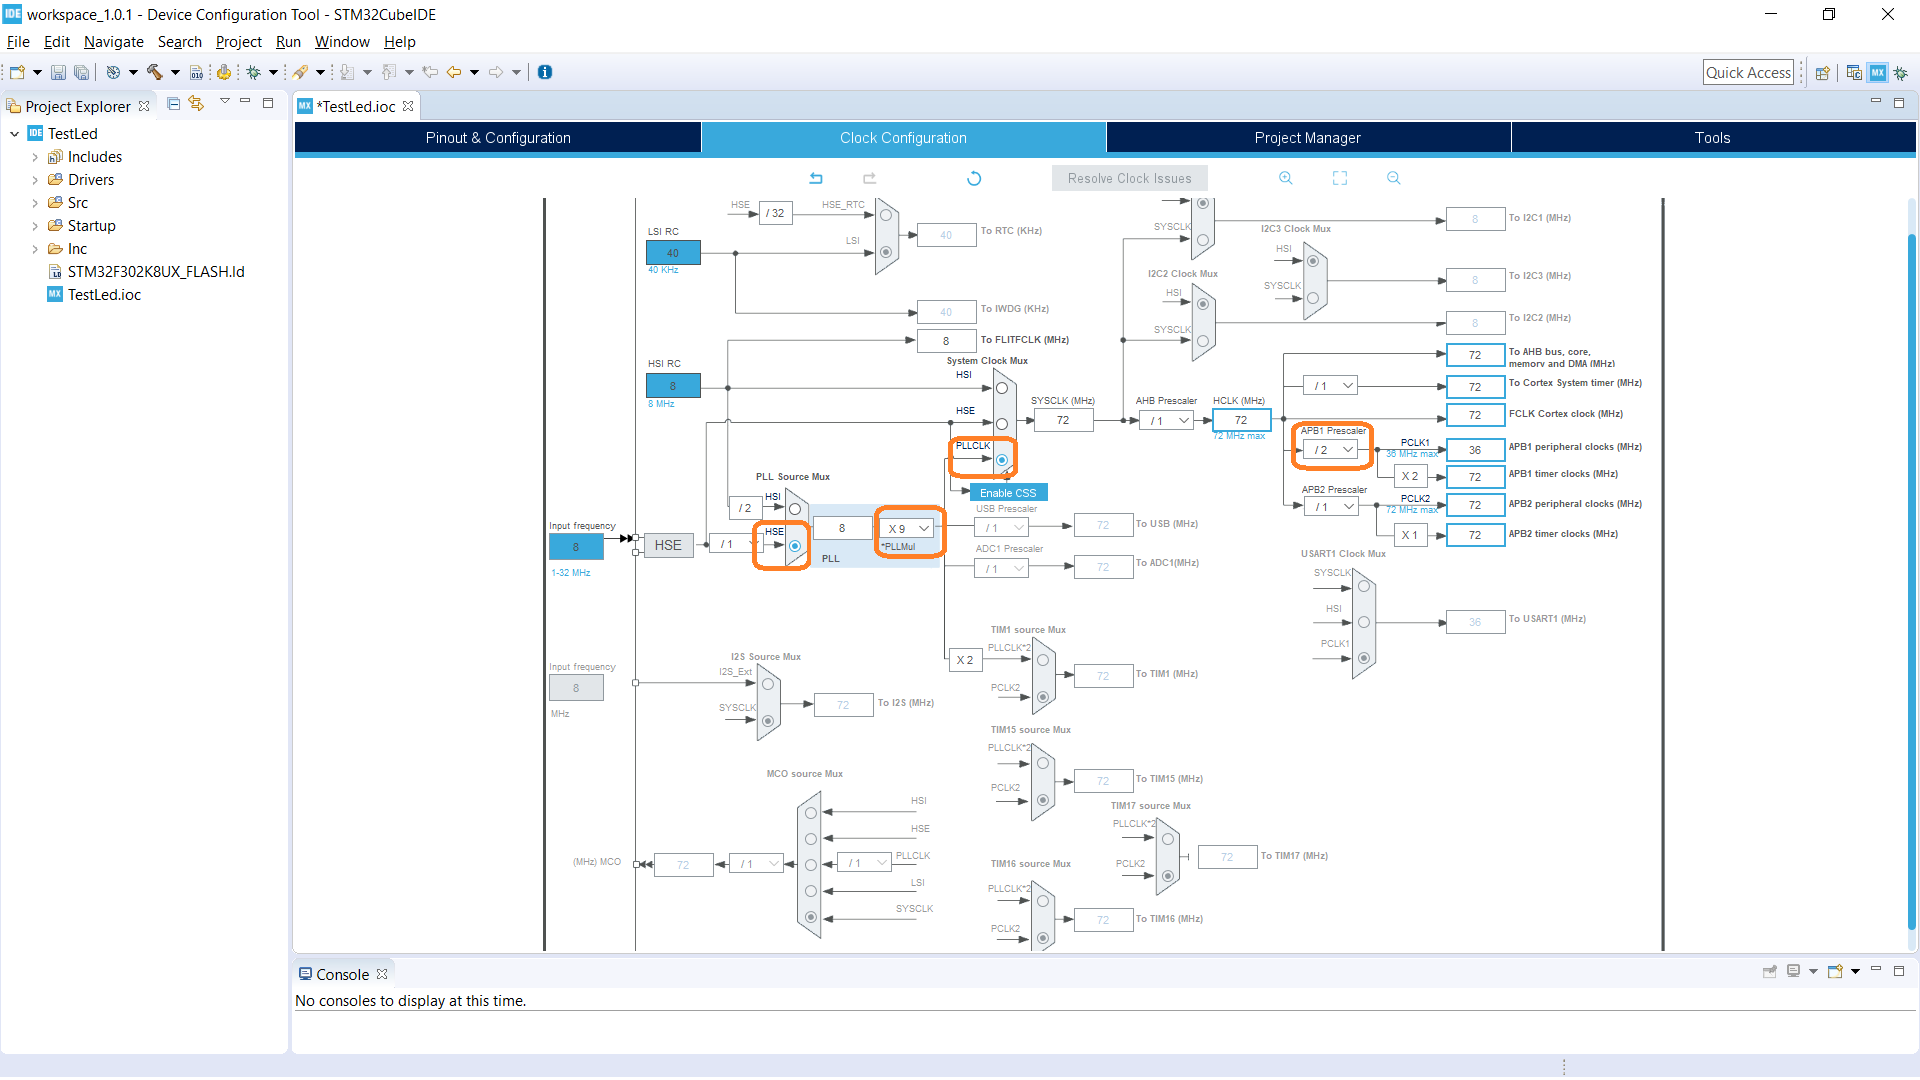Viewport: 1920px width, 1080px height.
Task: Click the Reset clock configuration refresh icon
Action: [974, 178]
